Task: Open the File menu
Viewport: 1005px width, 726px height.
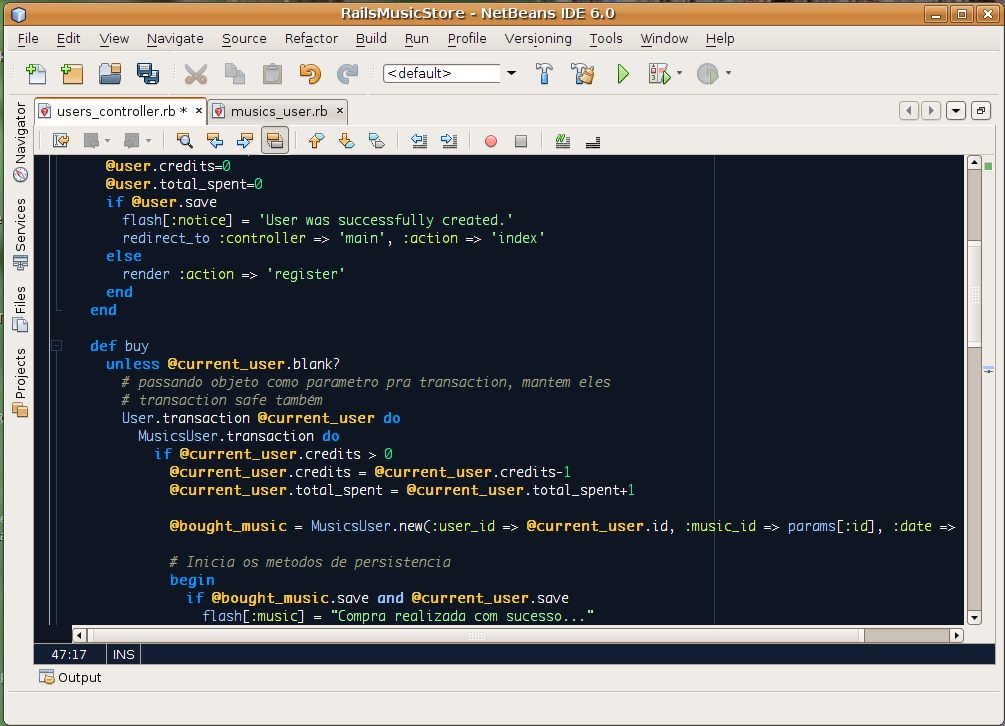Action: pos(28,39)
